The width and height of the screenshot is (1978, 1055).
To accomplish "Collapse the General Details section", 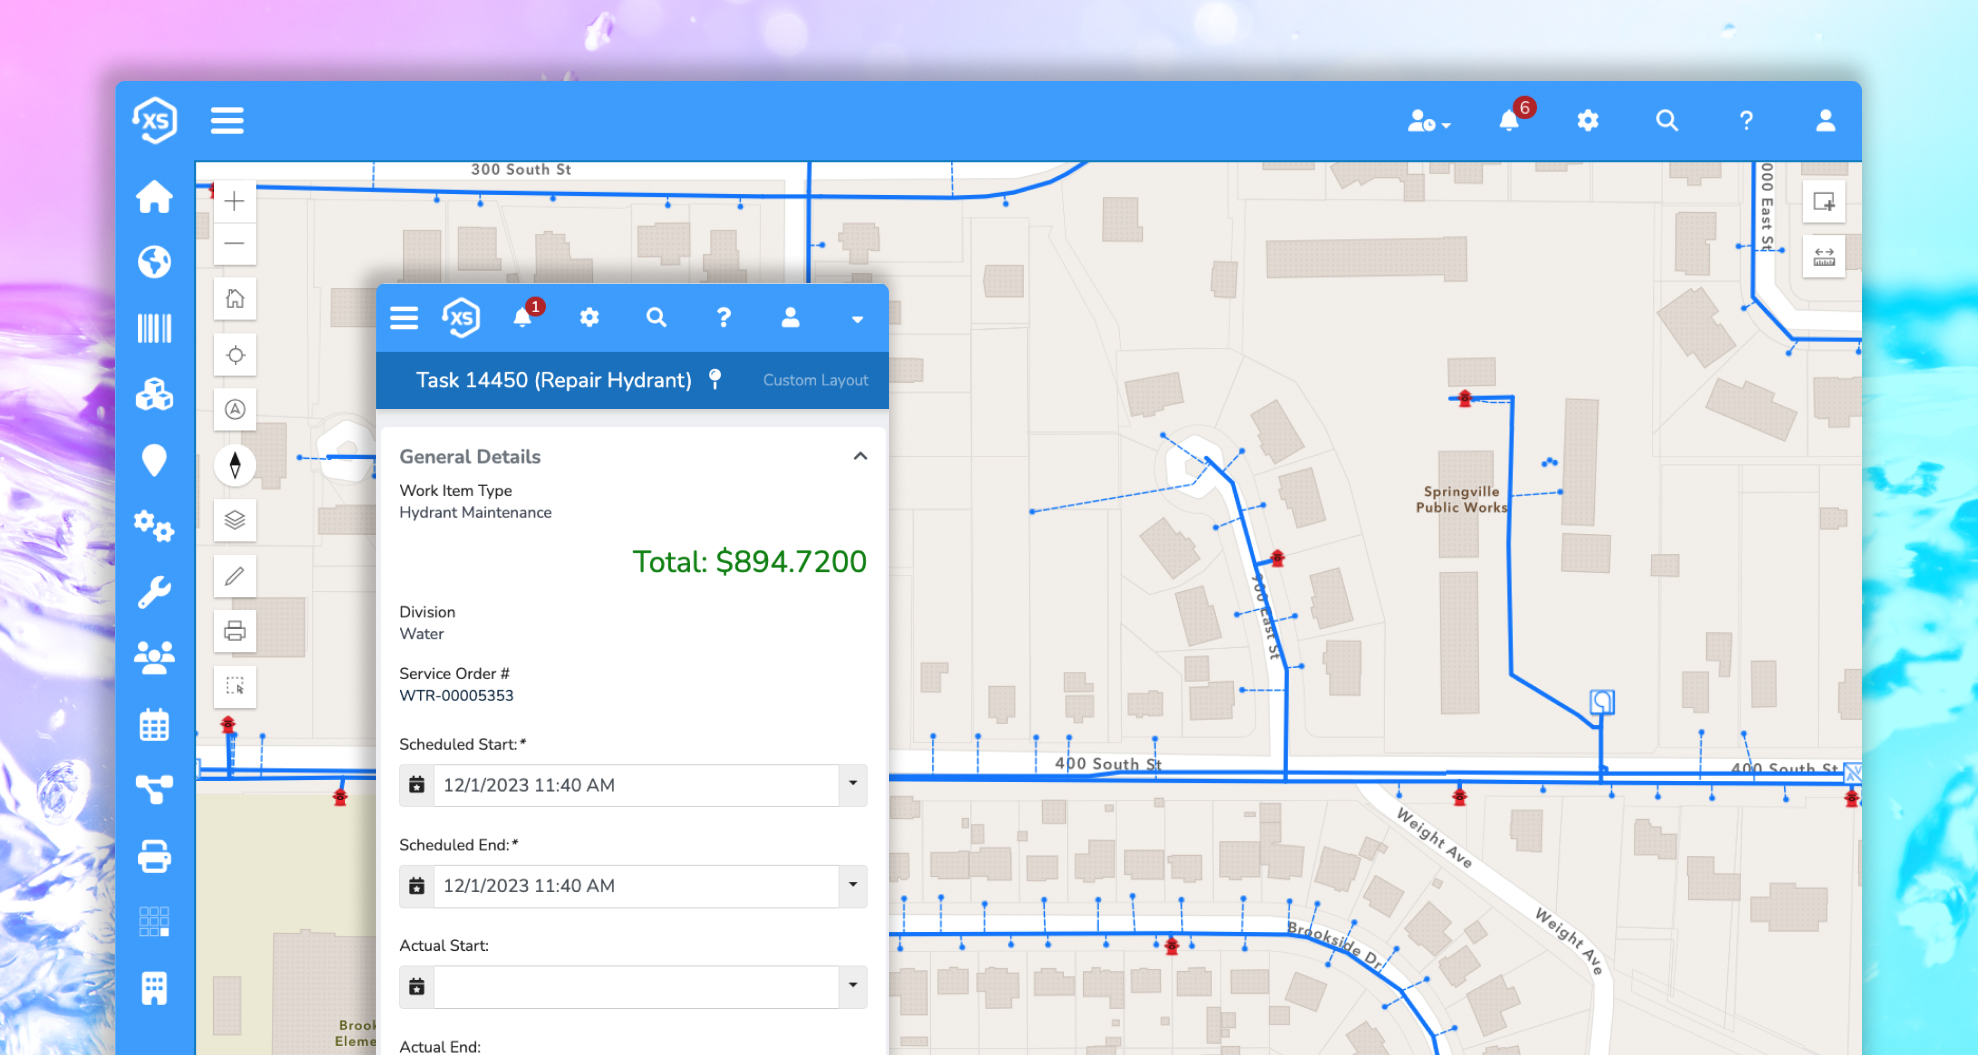I will coord(860,456).
